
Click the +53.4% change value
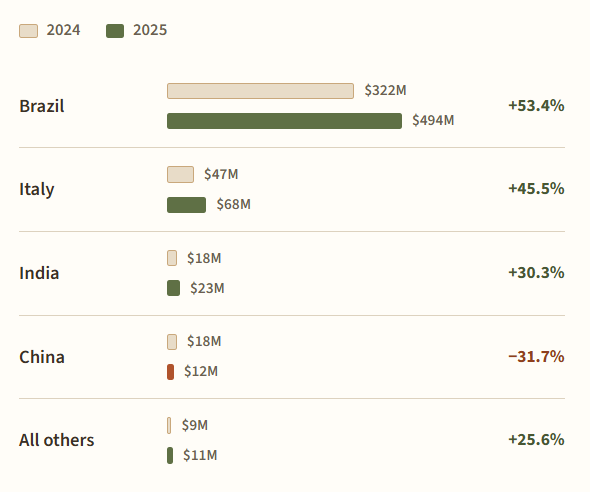tap(536, 106)
